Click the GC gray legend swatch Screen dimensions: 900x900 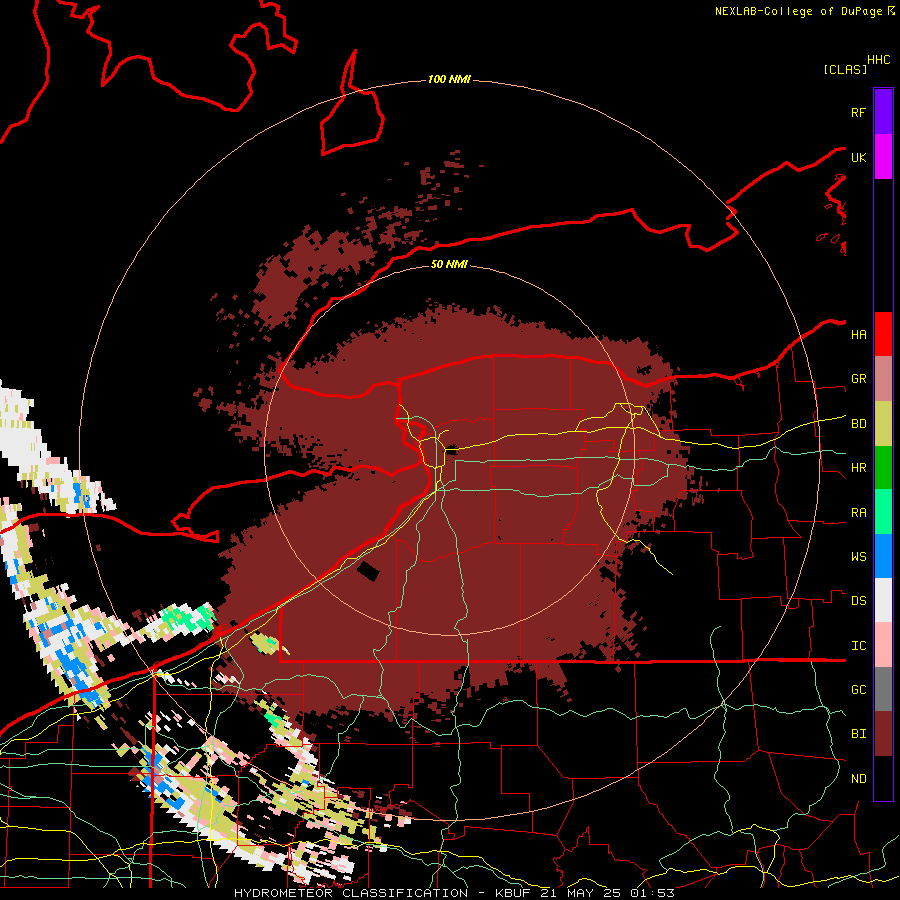[883, 689]
